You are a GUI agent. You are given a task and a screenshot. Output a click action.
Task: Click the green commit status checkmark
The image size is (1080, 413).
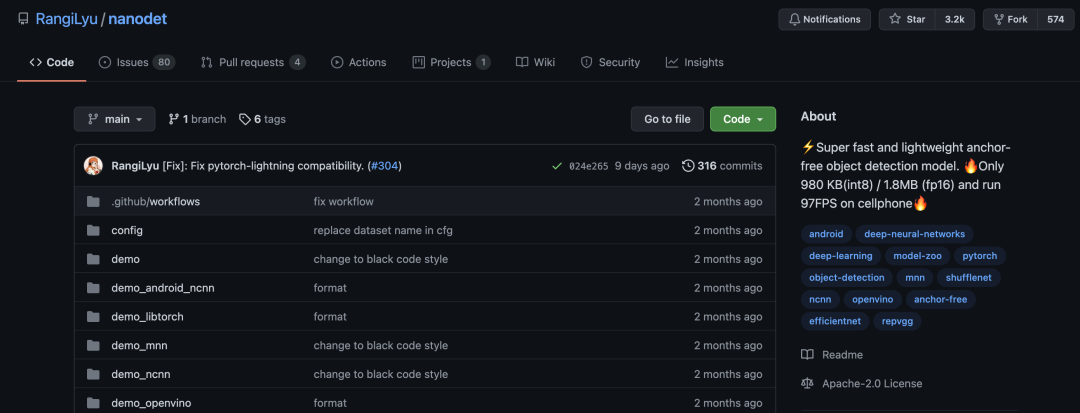click(x=557, y=166)
